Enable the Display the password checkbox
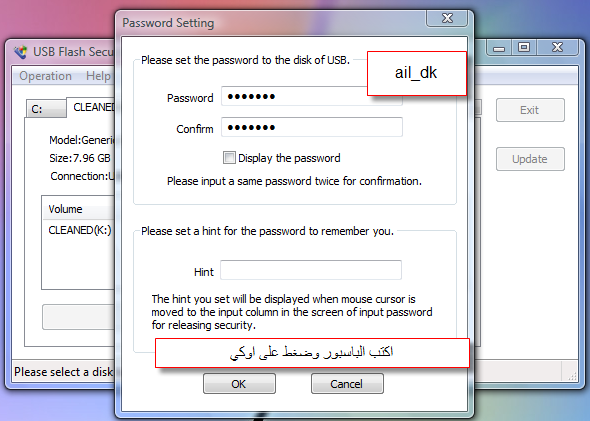590x421 pixels. (229, 158)
